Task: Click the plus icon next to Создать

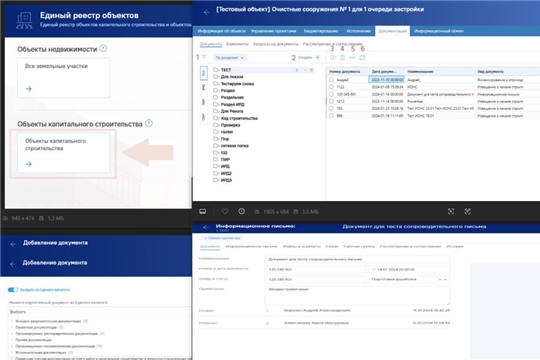Action: click(318, 58)
